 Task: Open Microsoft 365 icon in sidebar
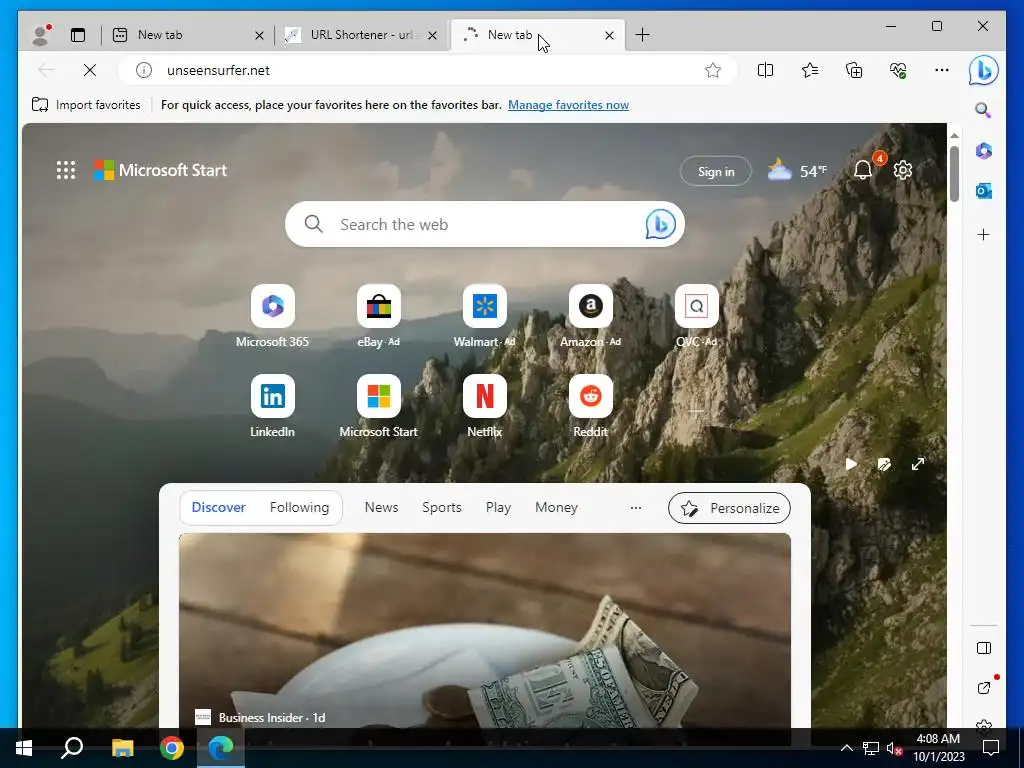pyautogui.click(x=984, y=151)
